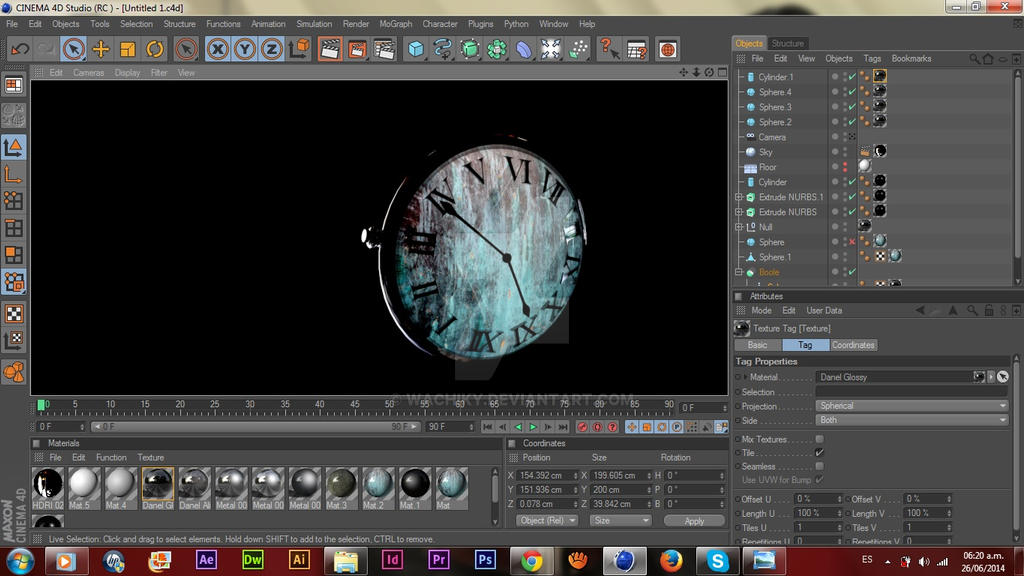
Task: Render active view with clapperboard icon
Action: pyautogui.click(x=330, y=49)
